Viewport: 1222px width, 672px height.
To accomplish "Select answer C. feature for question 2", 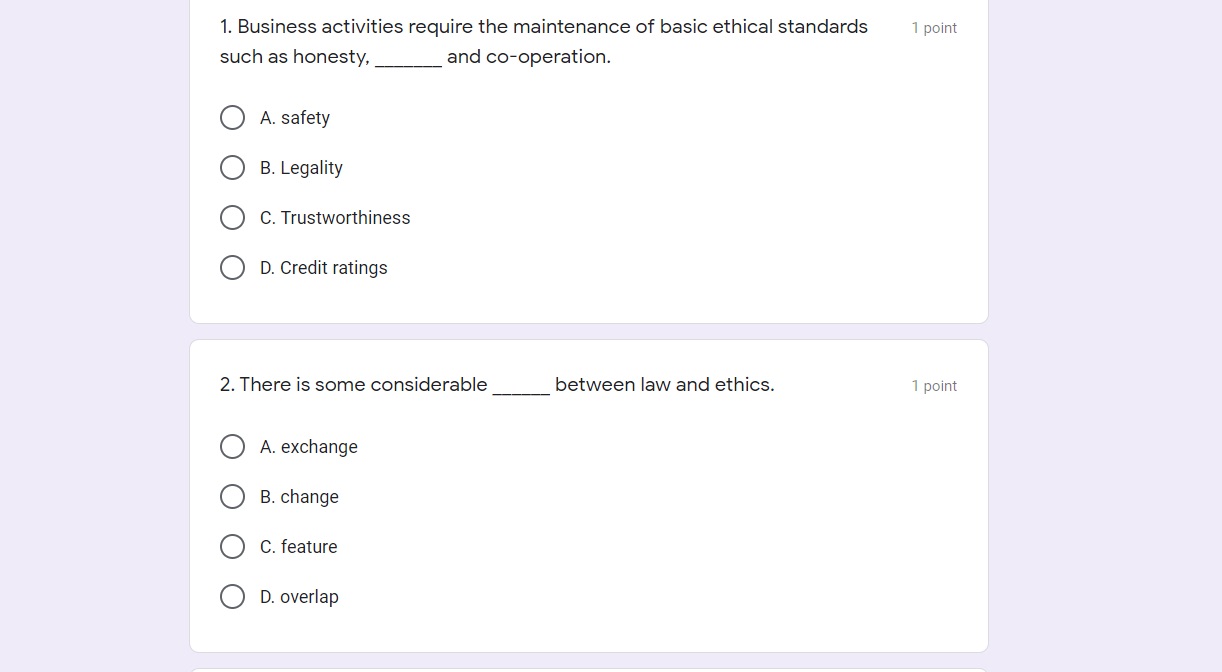I will click(232, 546).
